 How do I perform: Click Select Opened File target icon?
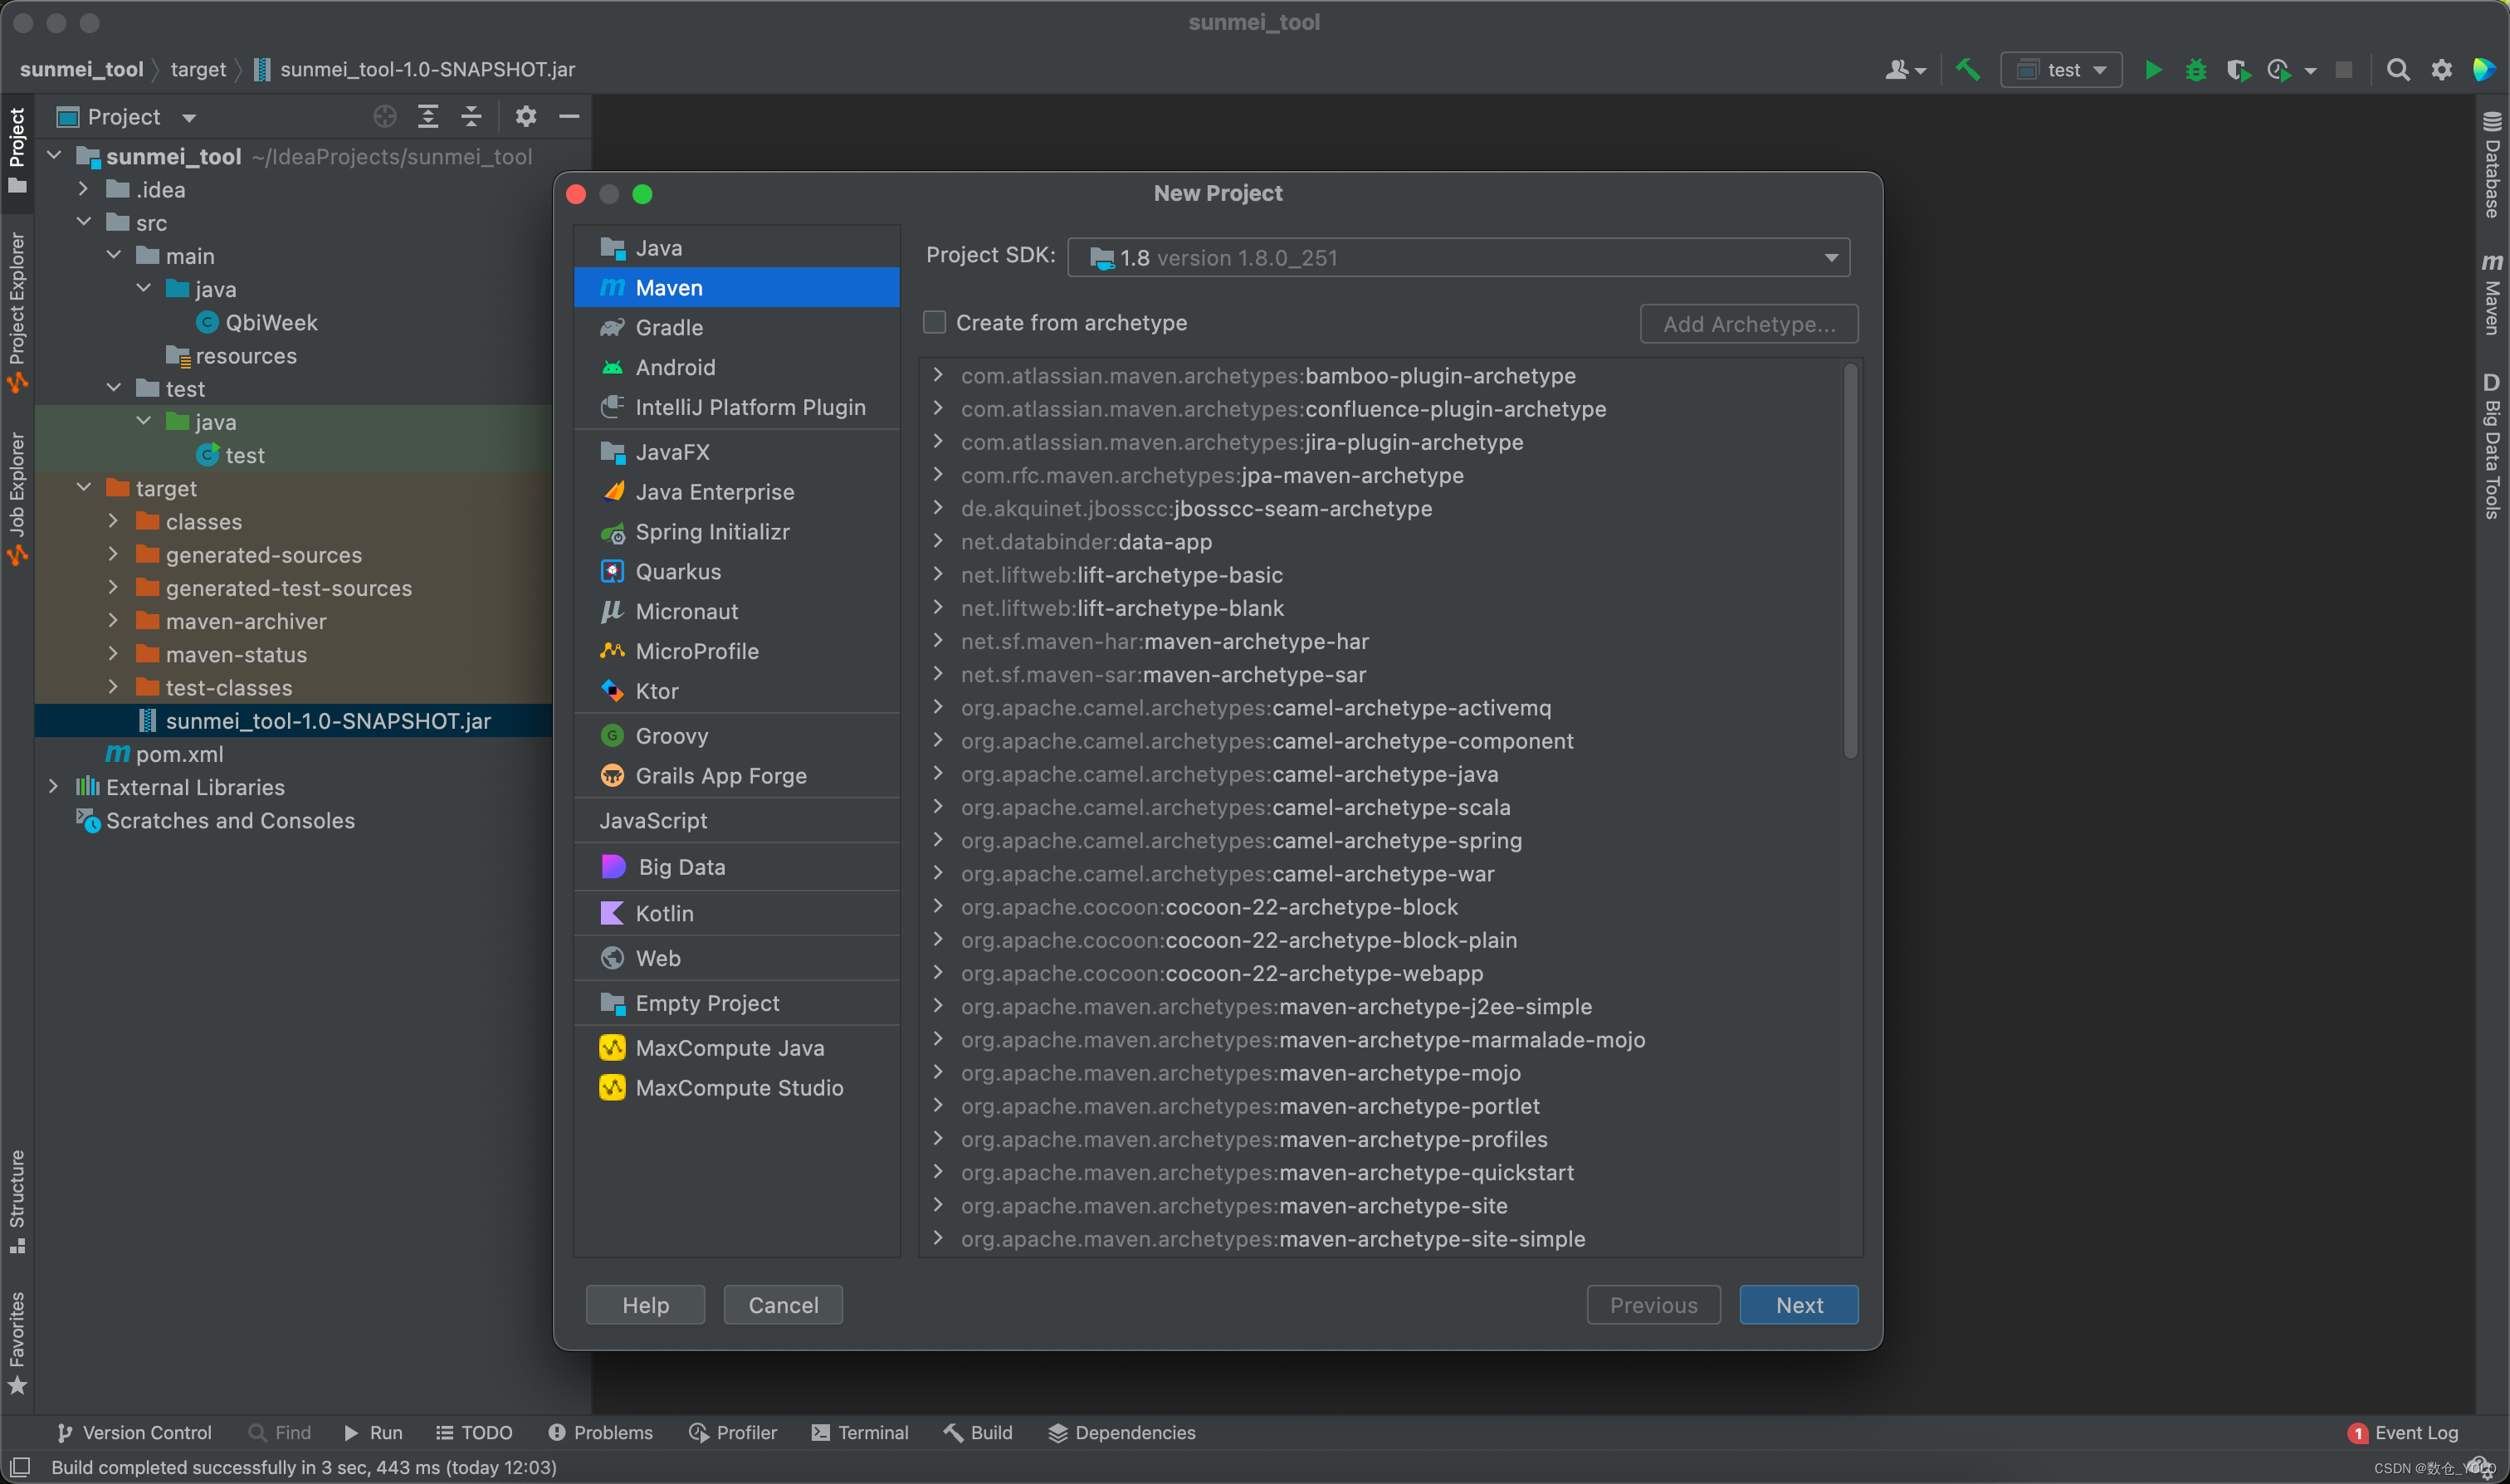tap(385, 117)
